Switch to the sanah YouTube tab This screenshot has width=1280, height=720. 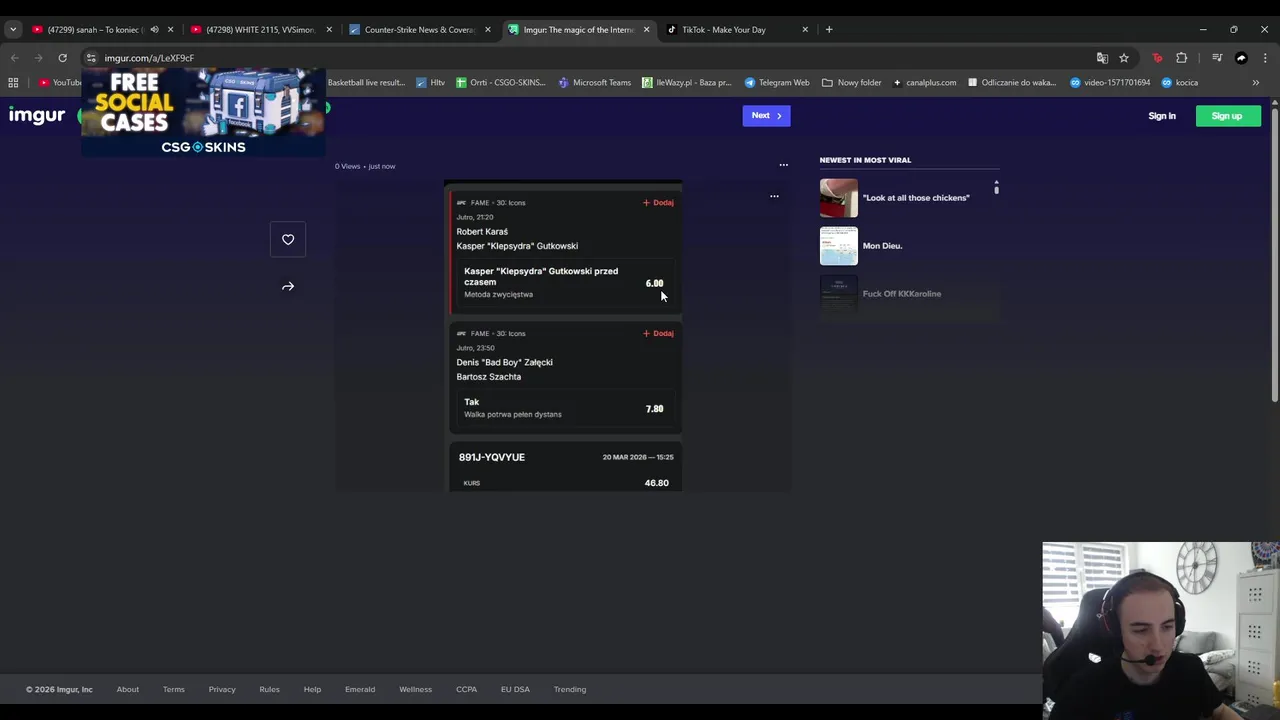[x=95, y=30]
